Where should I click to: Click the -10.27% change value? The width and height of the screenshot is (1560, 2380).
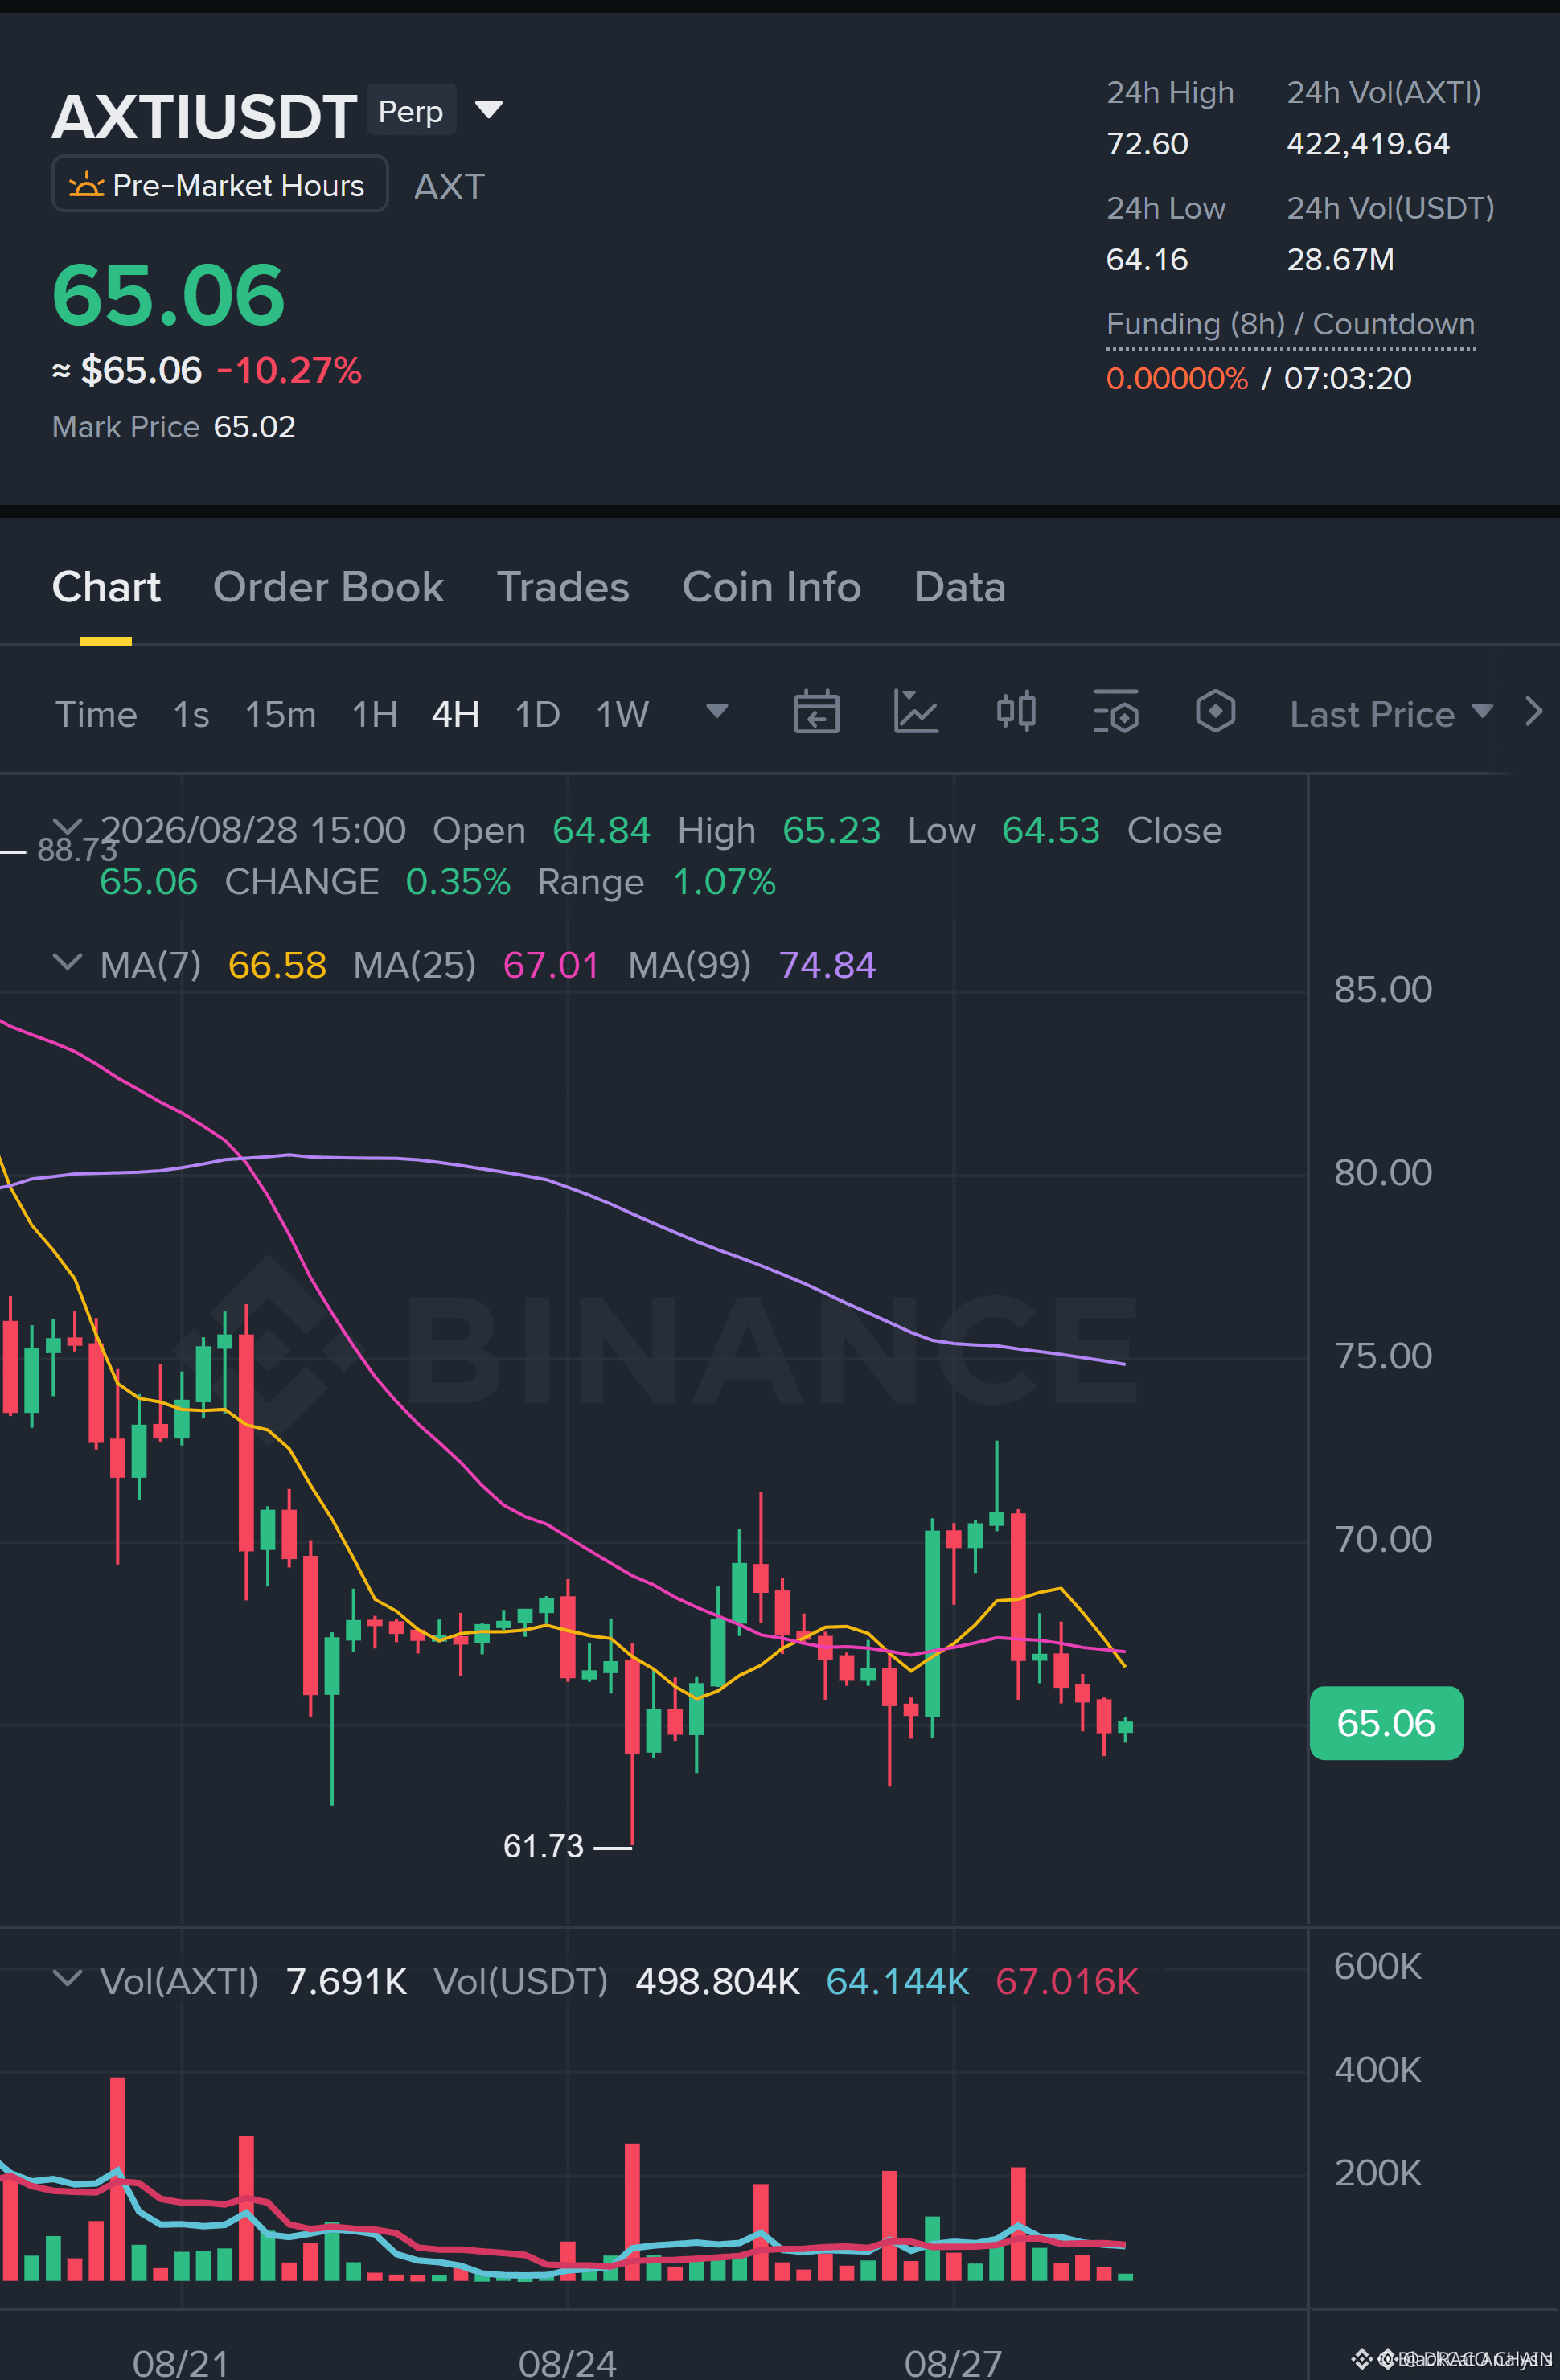pos(289,370)
